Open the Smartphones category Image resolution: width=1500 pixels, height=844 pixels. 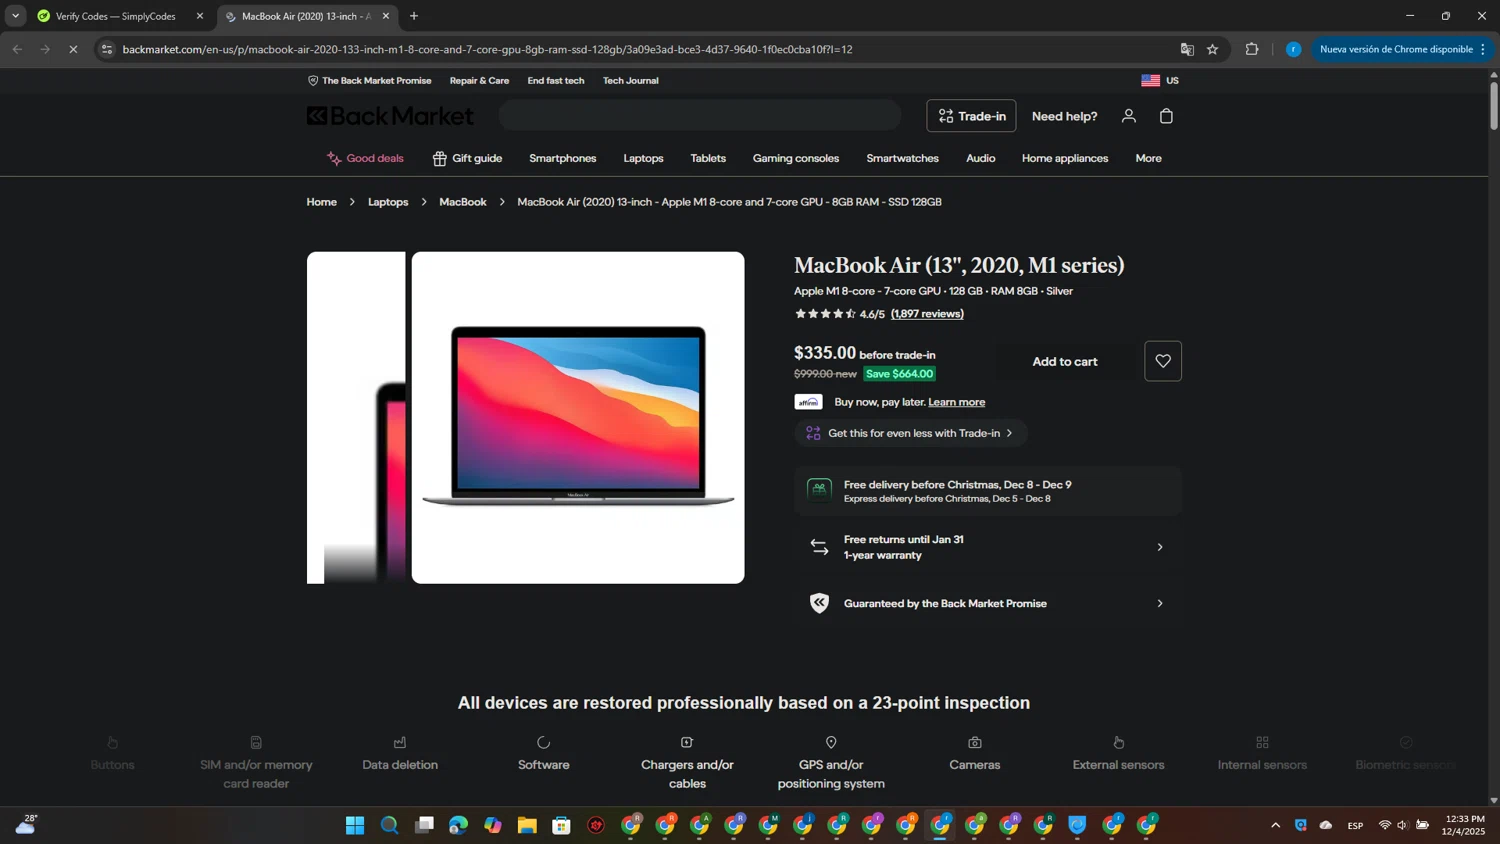point(562,158)
